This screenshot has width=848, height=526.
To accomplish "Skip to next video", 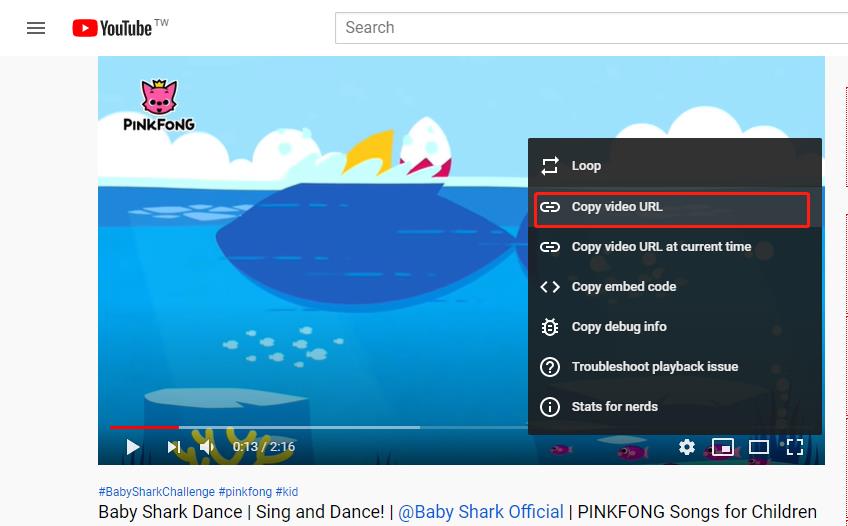I will click(174, 447).
